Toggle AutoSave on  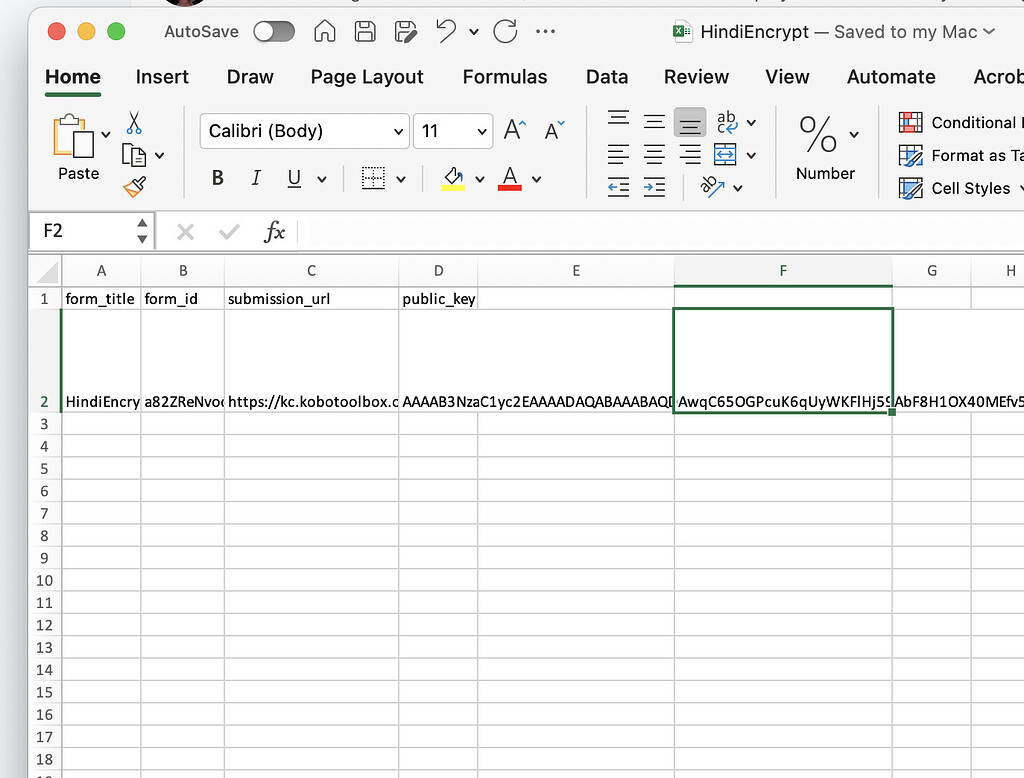pyautogui.click(x=272, y=31)
